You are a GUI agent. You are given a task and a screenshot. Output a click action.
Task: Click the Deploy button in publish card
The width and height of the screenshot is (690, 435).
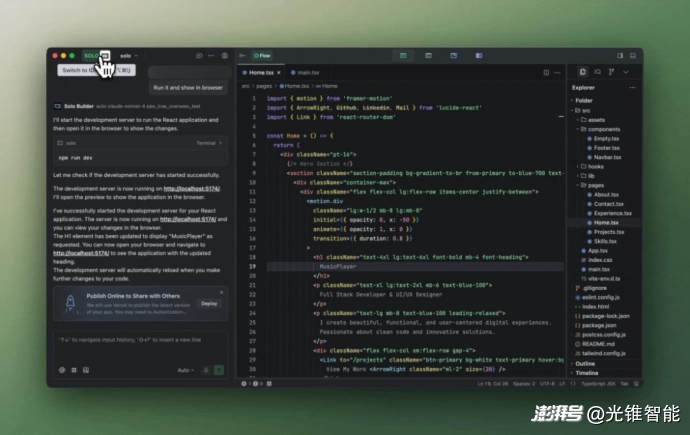click(x=209, y=302)
